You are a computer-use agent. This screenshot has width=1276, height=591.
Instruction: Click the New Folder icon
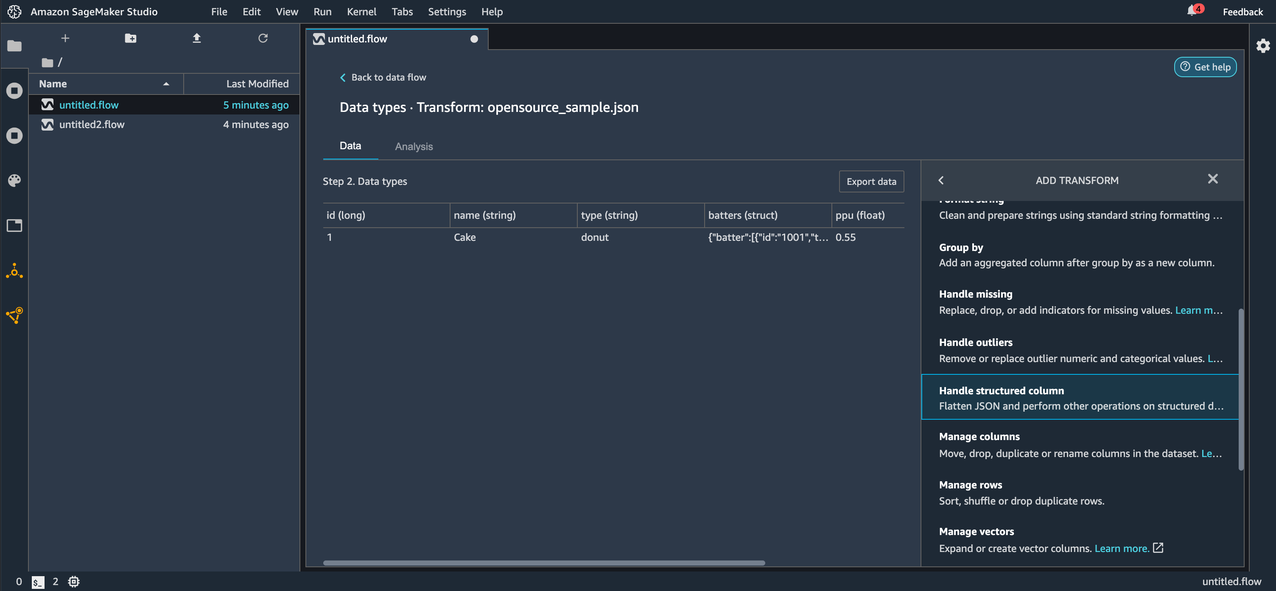point(131,38)
